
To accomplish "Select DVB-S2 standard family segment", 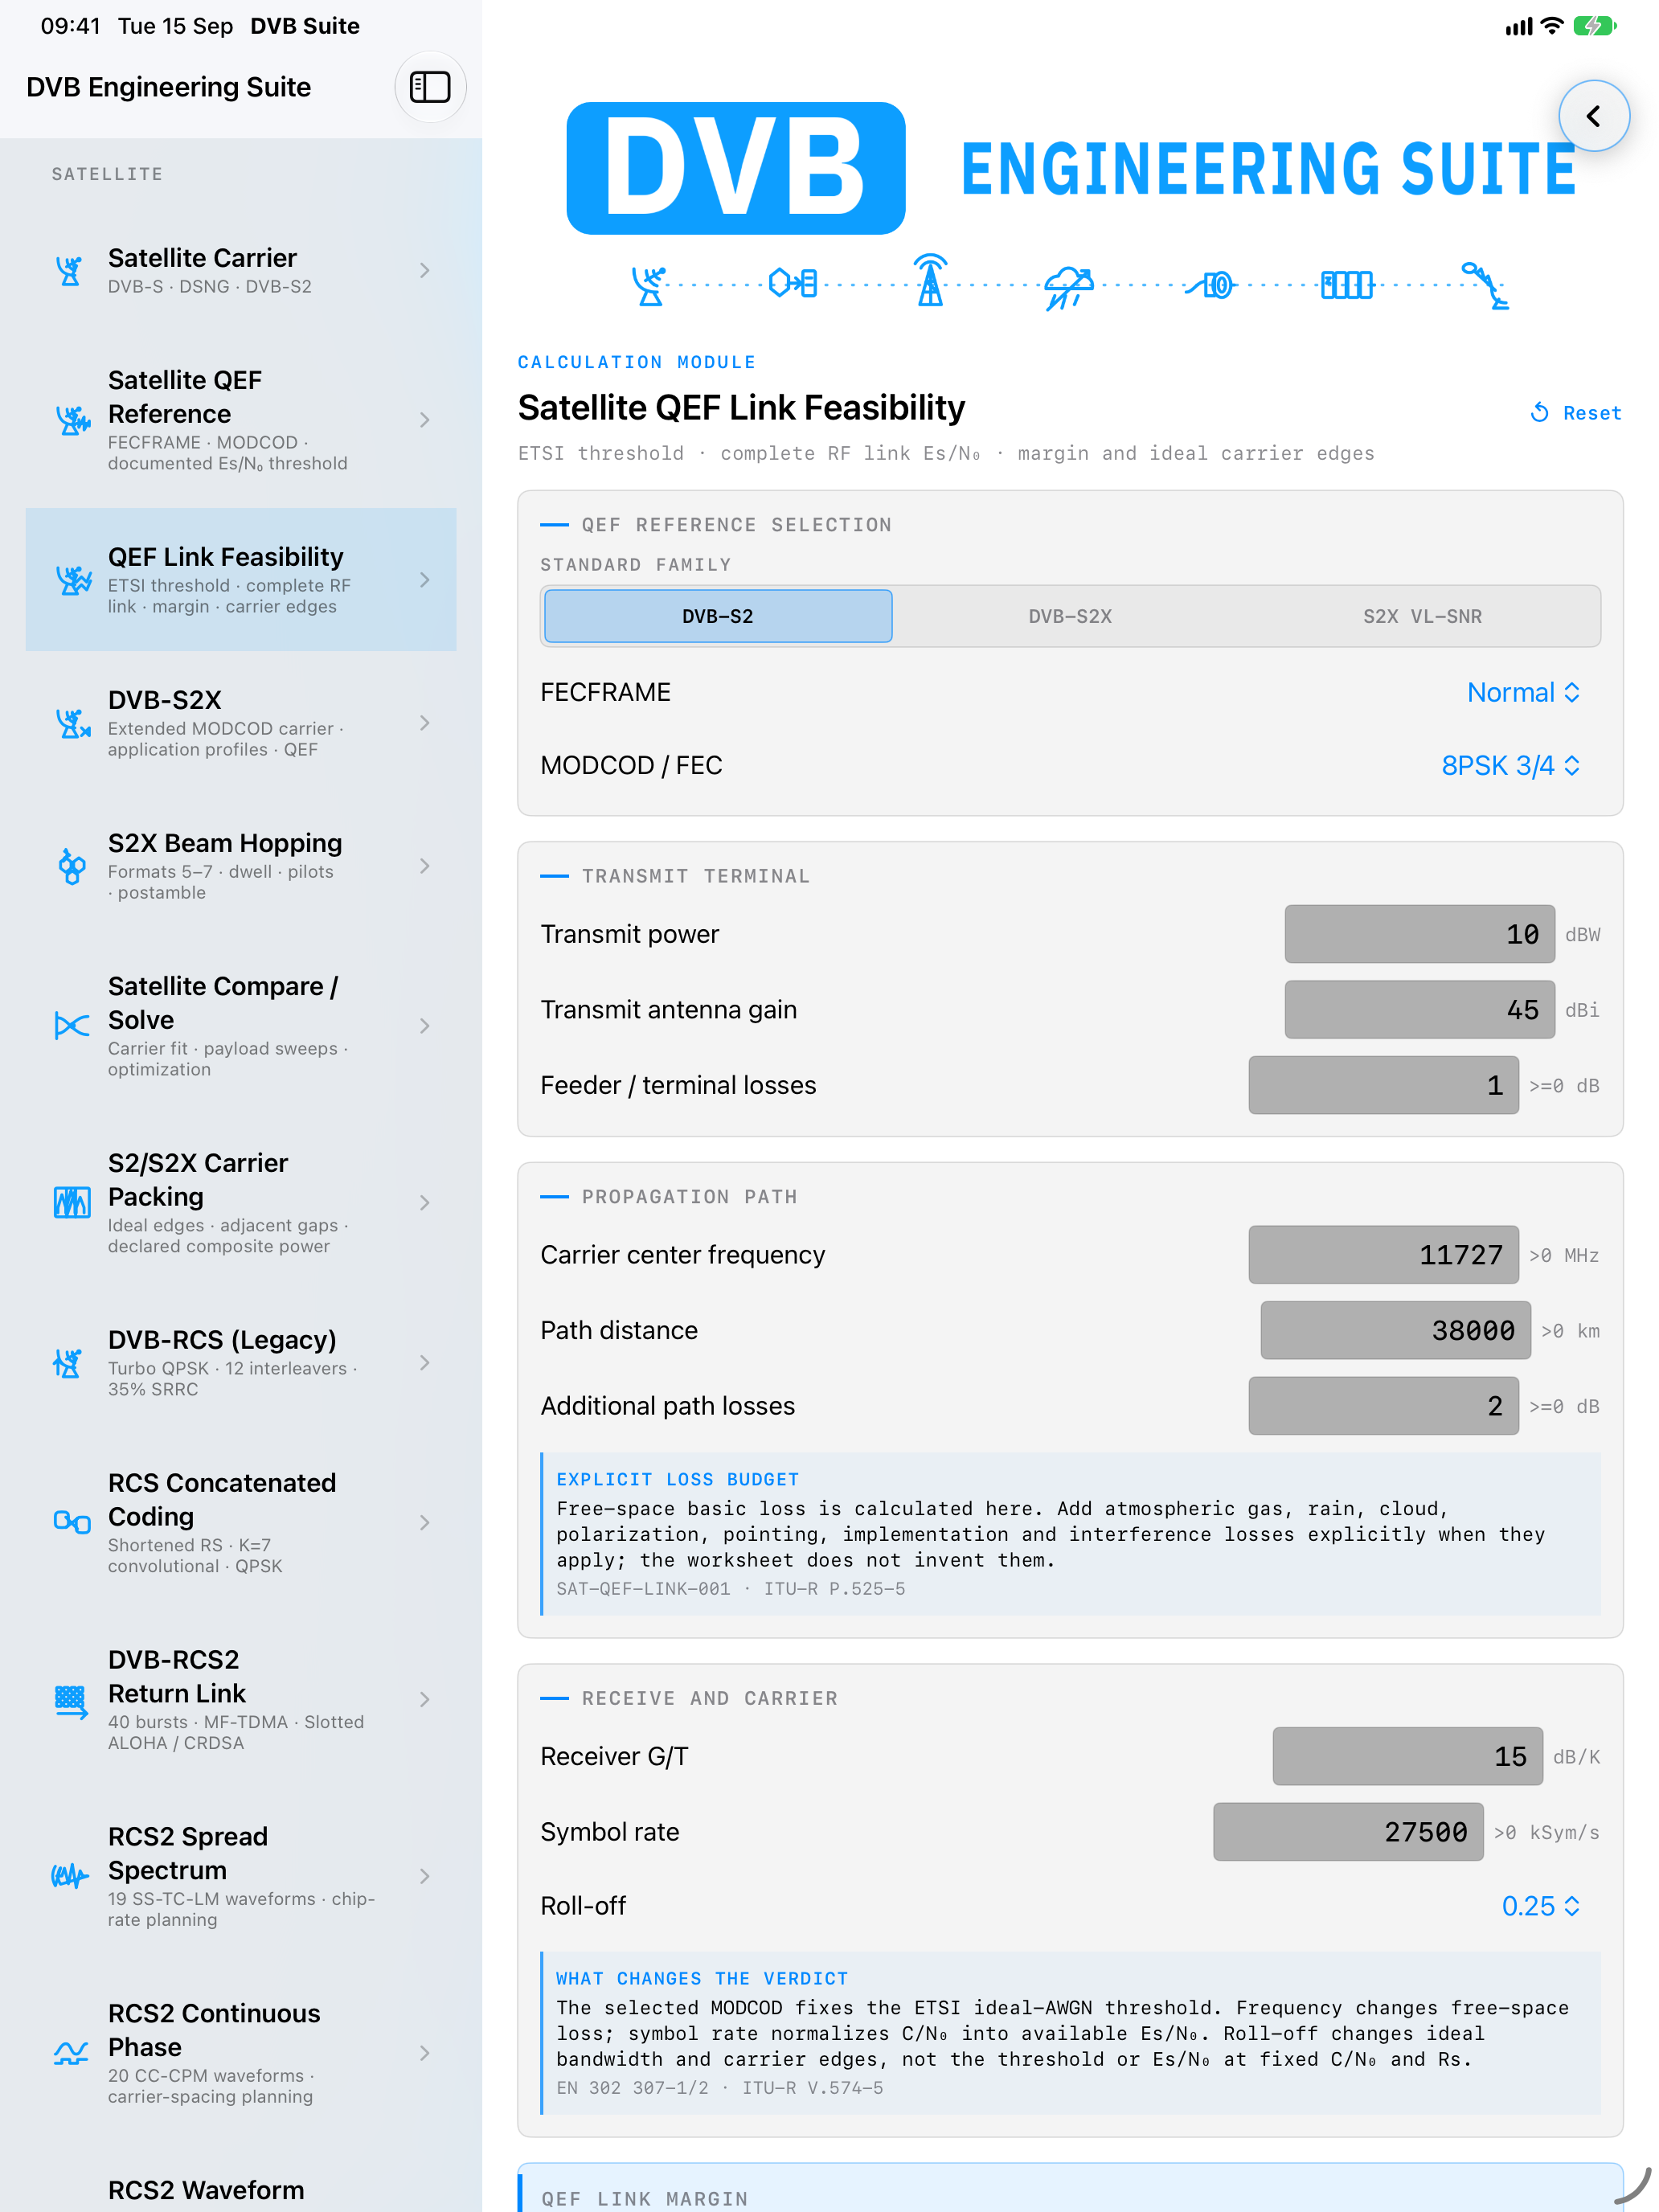I will pos(718,616).
